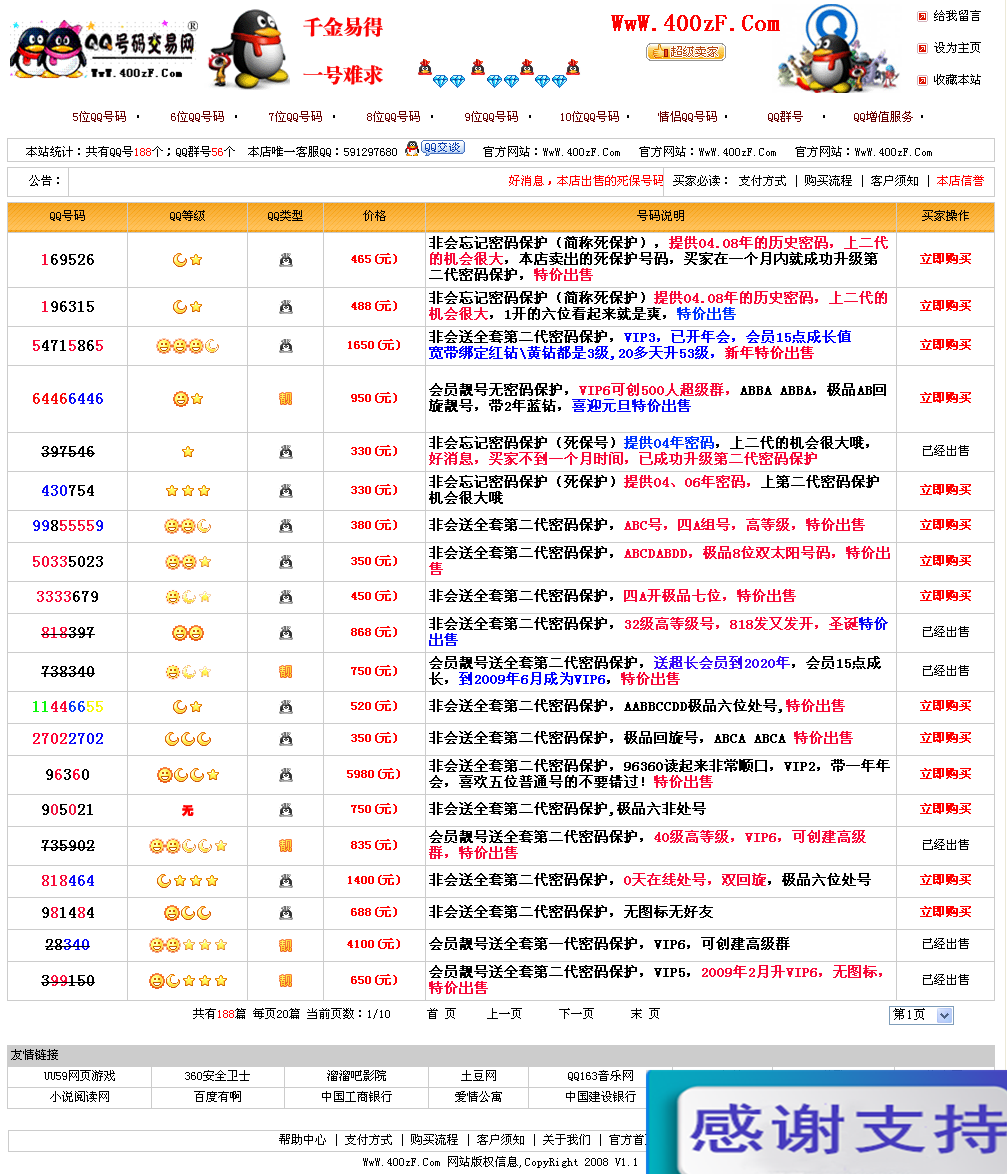This screenshot has height=1174, width=1007.
Task: Go to 首页 in pagination
Action: coord(442,1014)
